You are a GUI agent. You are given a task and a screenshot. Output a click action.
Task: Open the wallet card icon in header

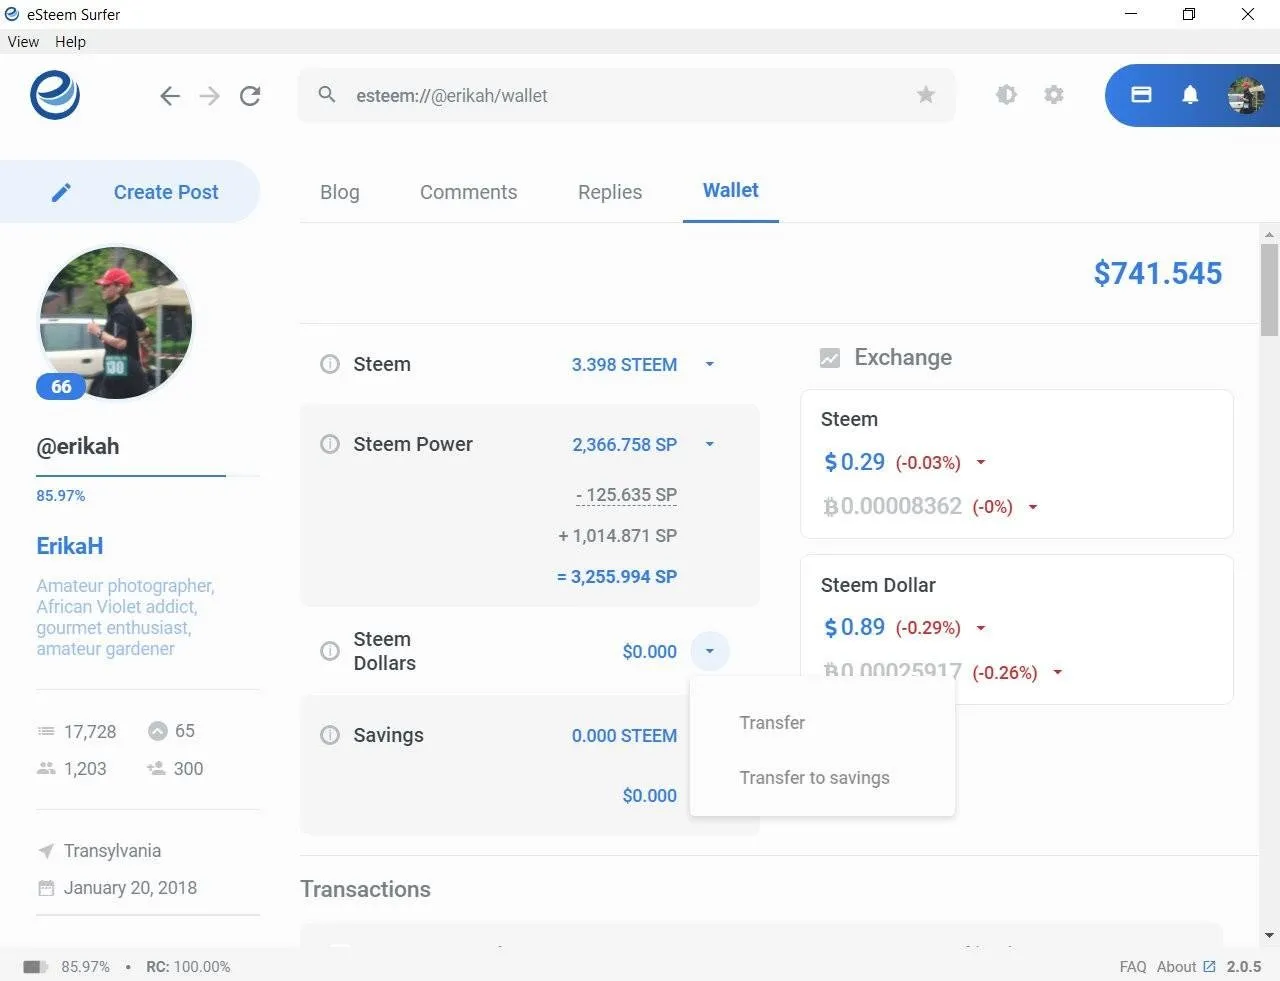click(1141, 94)
